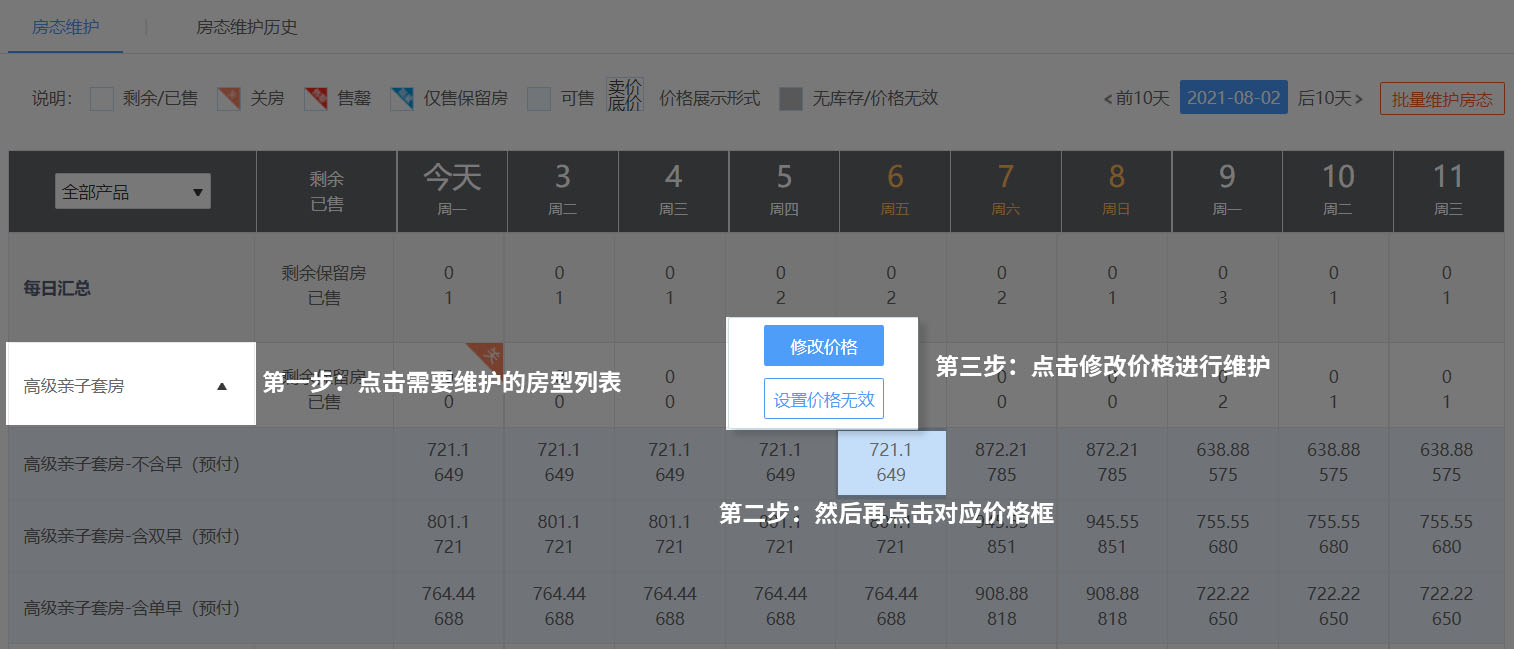This screenshot has width=1514, height=649.
Task: Click the 剩余/已售 legend box
Action: click(x=102, y=98)
